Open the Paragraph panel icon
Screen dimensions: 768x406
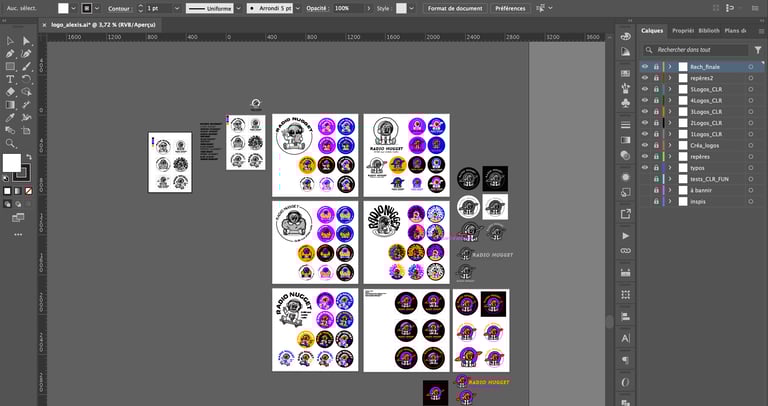click(625, 360)
